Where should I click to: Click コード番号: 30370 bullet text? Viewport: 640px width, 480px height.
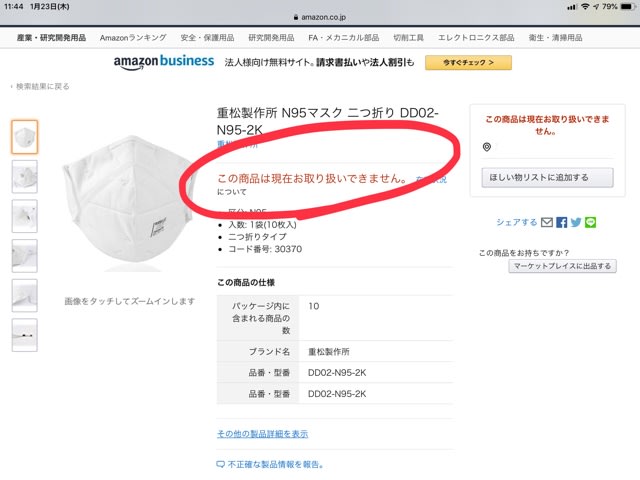pyautogui.click(x=265, y=249)
